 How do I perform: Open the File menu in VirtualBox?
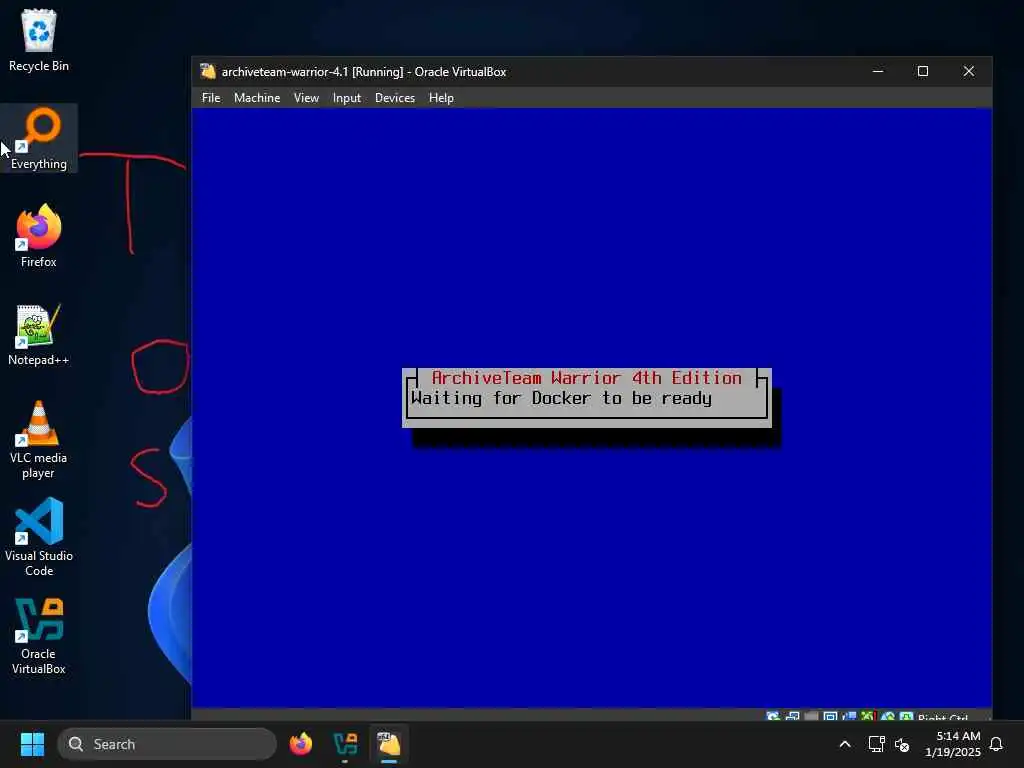click(211, 98)
